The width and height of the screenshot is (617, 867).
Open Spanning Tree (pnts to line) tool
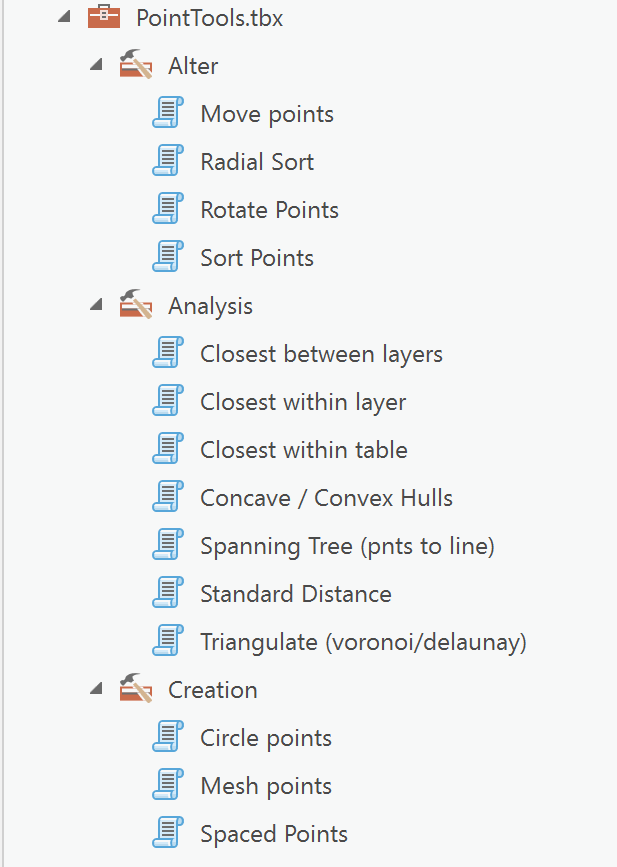click(x=347, y=546)
